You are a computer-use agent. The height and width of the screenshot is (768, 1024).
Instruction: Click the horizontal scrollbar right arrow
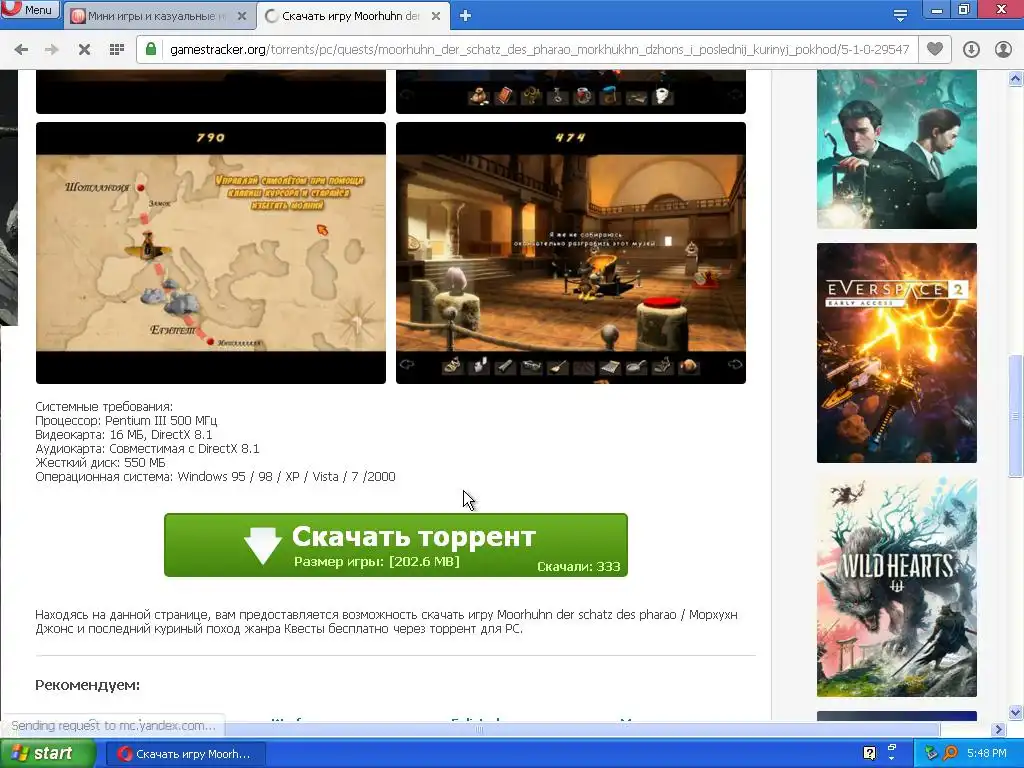click(999, 729)
